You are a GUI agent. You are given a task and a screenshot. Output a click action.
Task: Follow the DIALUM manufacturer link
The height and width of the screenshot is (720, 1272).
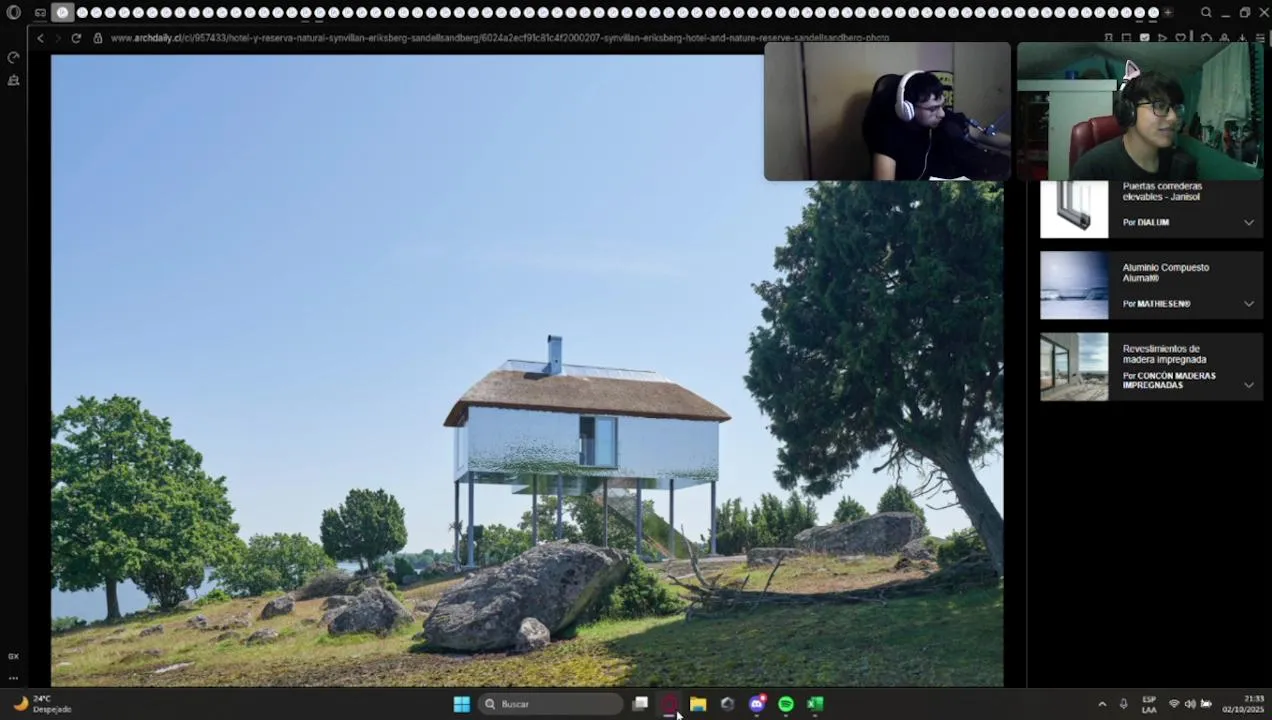pos(1153,222)
